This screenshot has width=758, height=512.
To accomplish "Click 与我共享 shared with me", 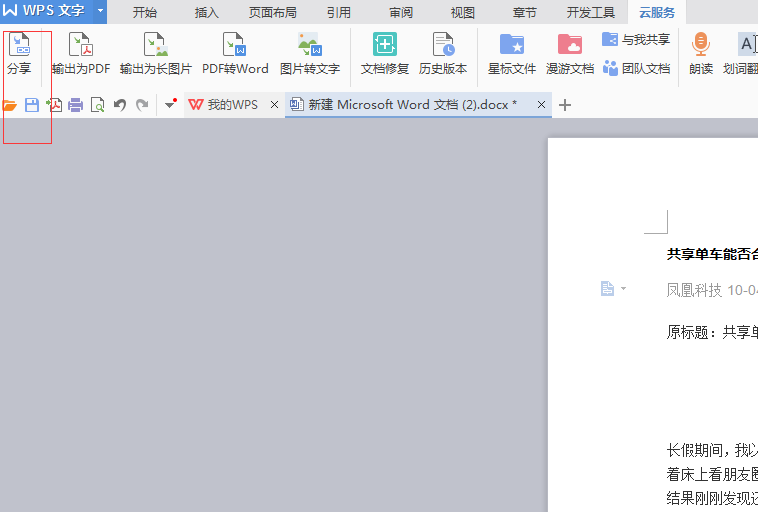I will [x=636, y=40].
